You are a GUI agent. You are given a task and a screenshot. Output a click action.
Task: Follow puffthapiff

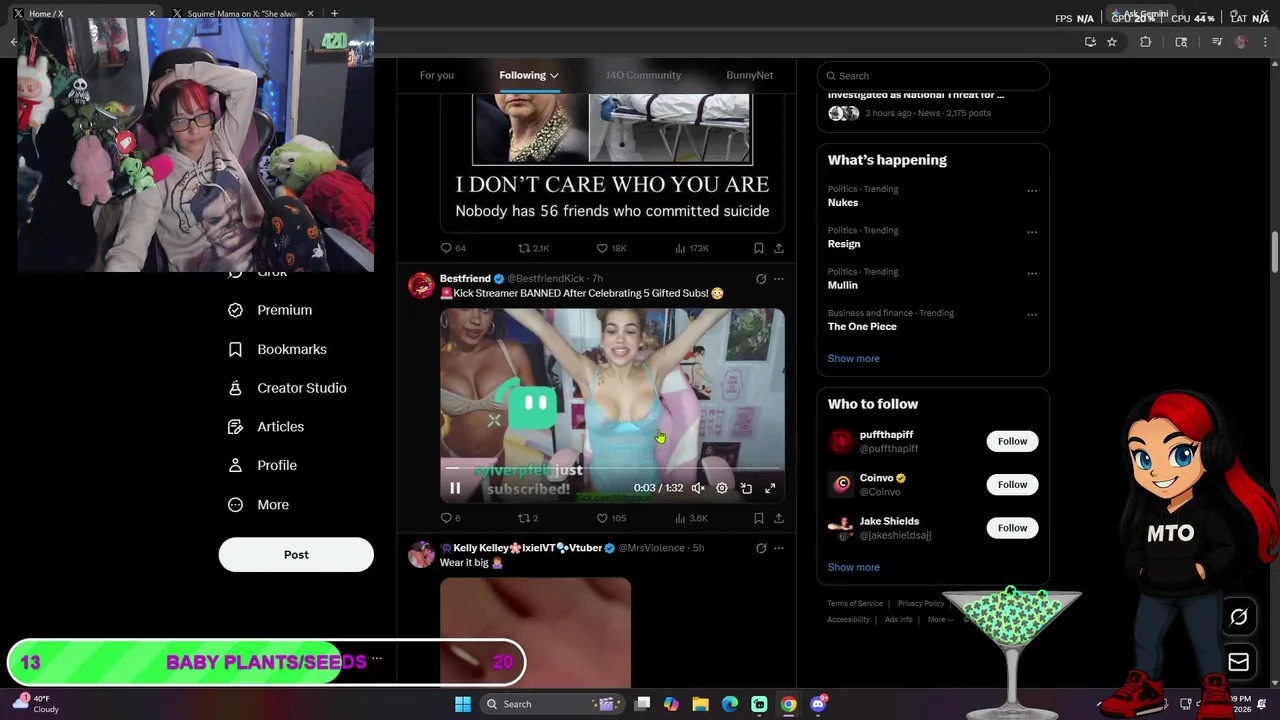pyautogui.click(x=1012, y=441)
